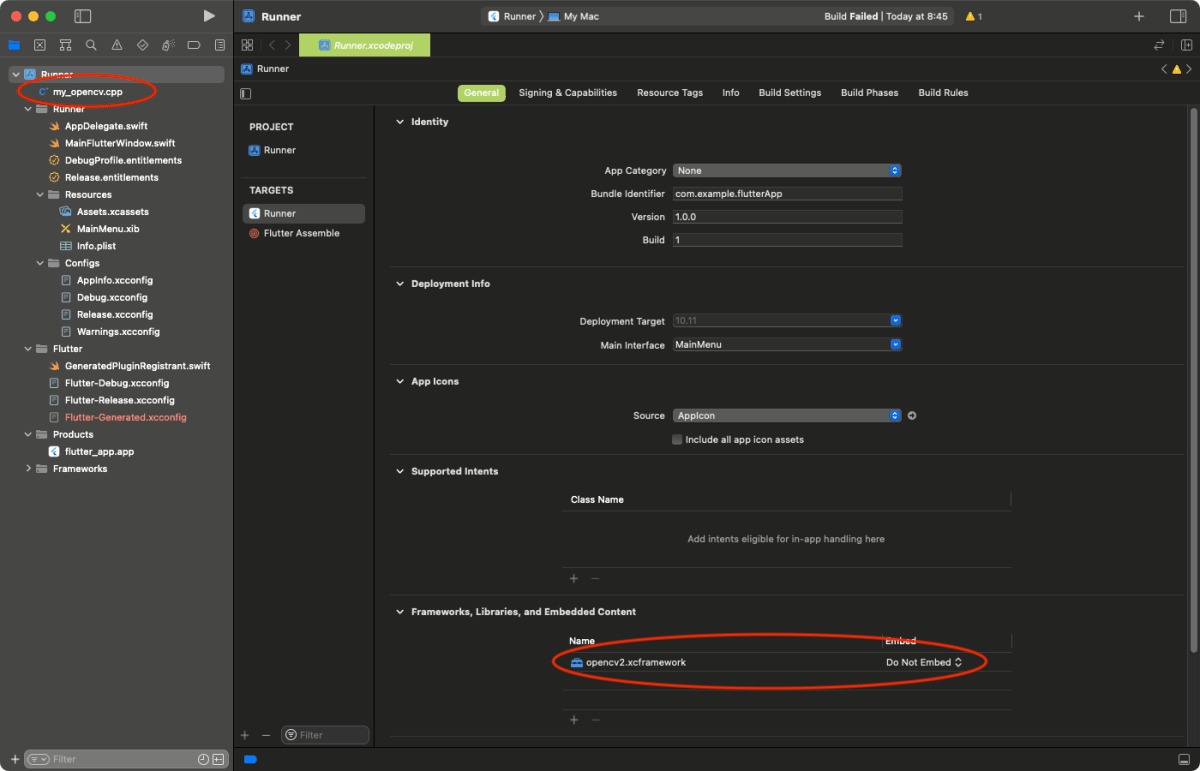Image resolution: width=1200 pixels, height=771 pixels.
Task: Switch to Signing & Capabilities tab
Action: 567,93
